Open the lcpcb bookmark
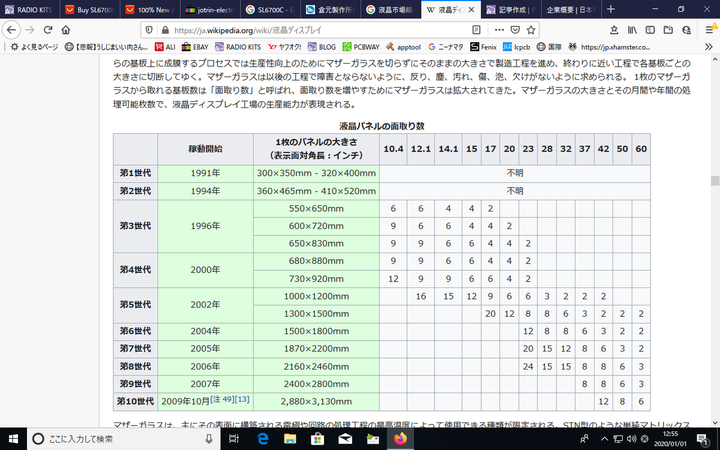Viewport: 720px width, 450px height. 517,47
